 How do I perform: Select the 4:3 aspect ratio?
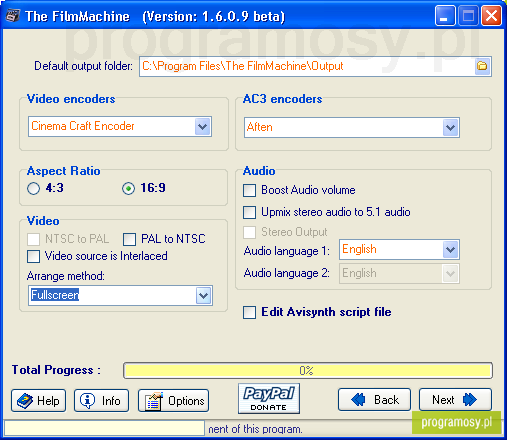[x=33, y=188]
